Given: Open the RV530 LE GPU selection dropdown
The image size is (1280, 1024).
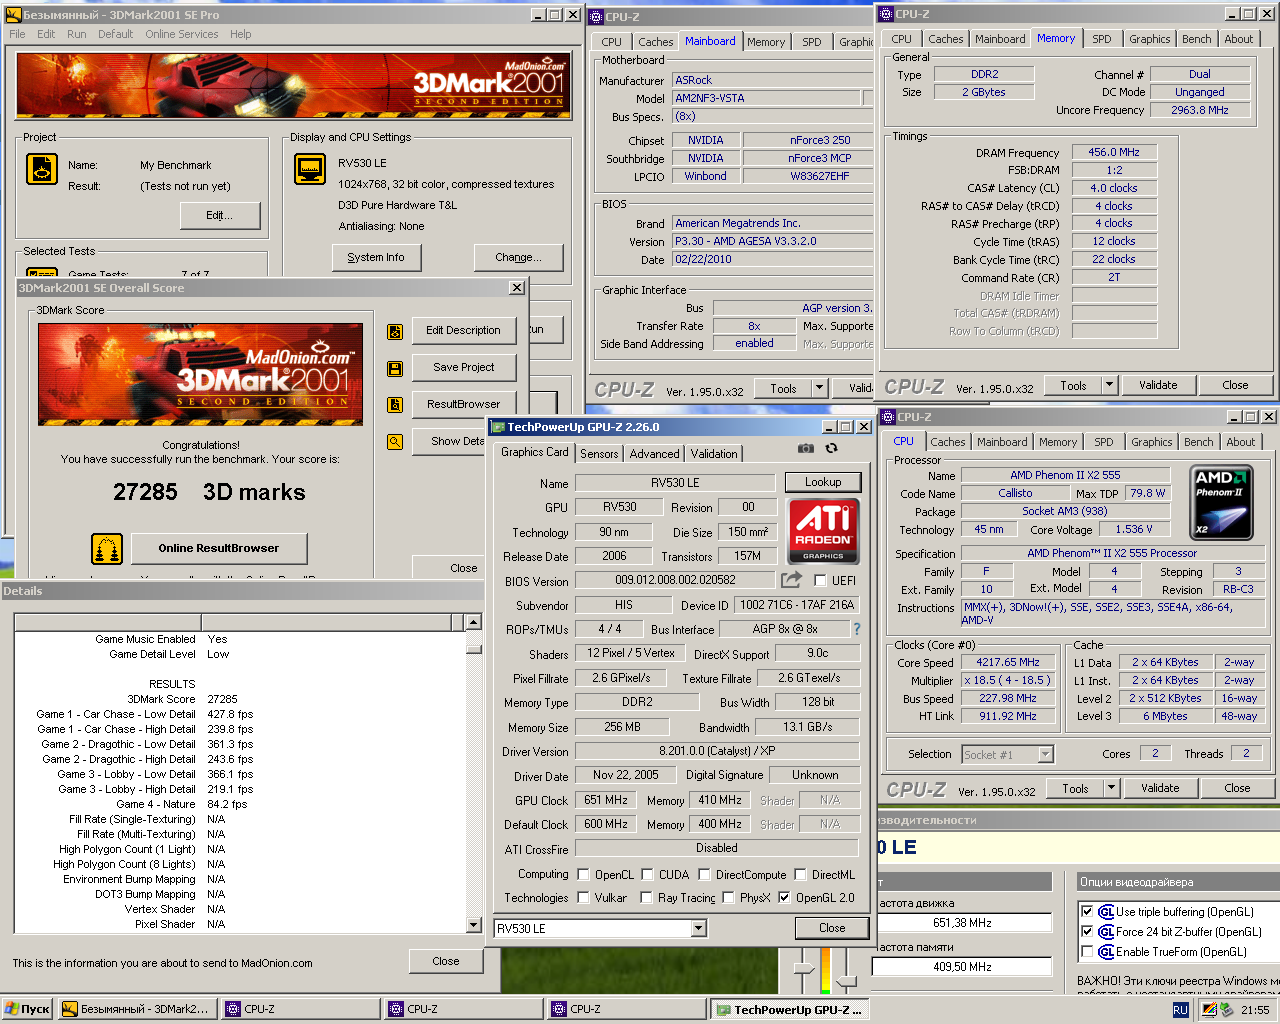Looking at the screenshot, I should pos(698,929).
